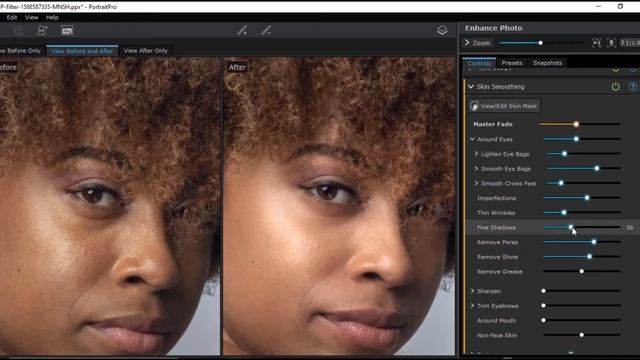Click the Remove Pores label
640x360 pixels.
coord(498,242)
